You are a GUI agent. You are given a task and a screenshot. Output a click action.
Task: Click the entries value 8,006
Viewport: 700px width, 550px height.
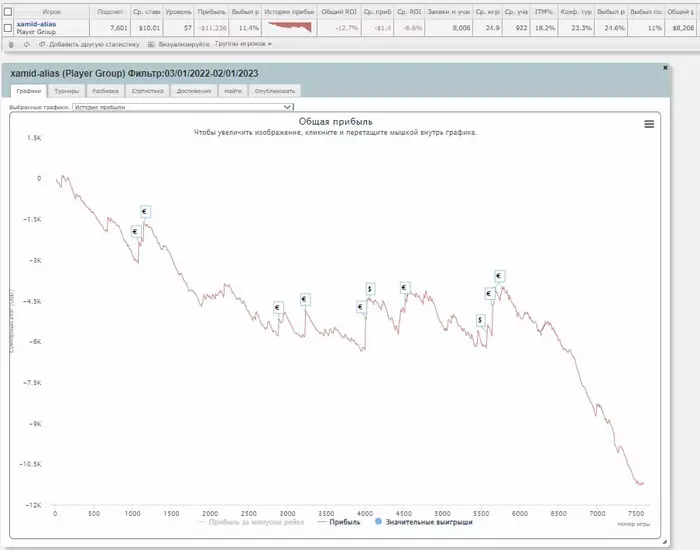[x=461, y=28]
